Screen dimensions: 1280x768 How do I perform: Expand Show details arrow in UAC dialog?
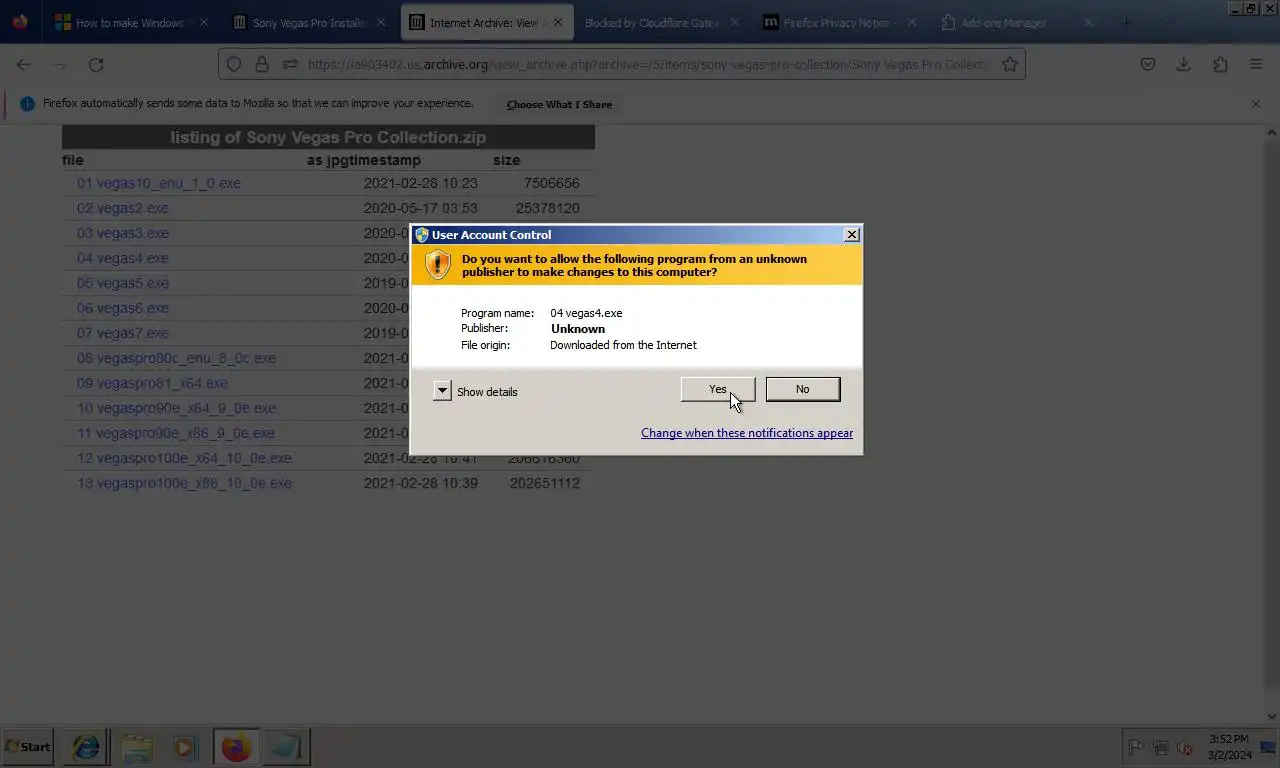coord(442,391)
